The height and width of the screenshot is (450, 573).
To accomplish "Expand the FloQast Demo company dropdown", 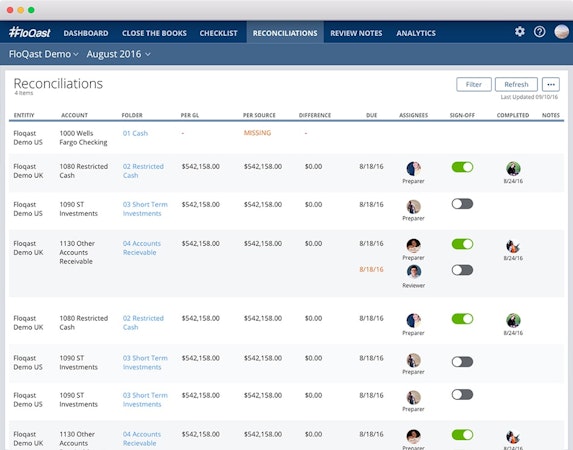I will [43, 54].
